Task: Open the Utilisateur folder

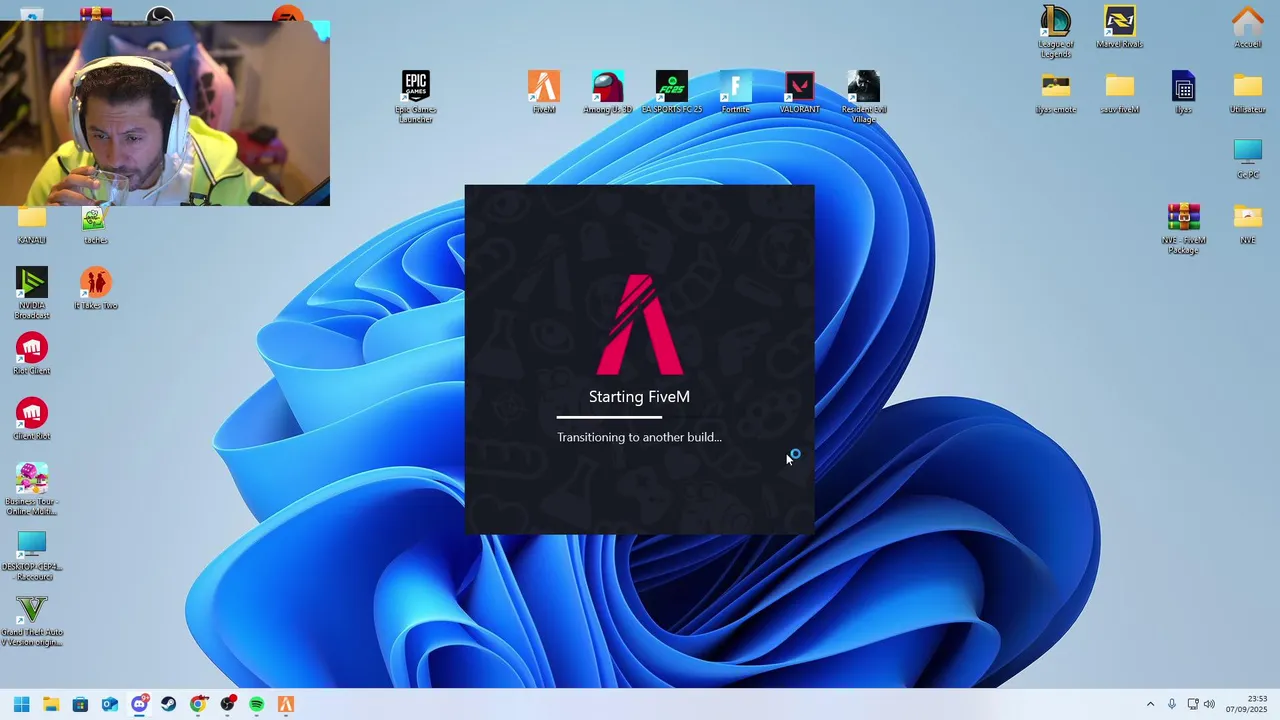Action: [x=1247, y=92]
